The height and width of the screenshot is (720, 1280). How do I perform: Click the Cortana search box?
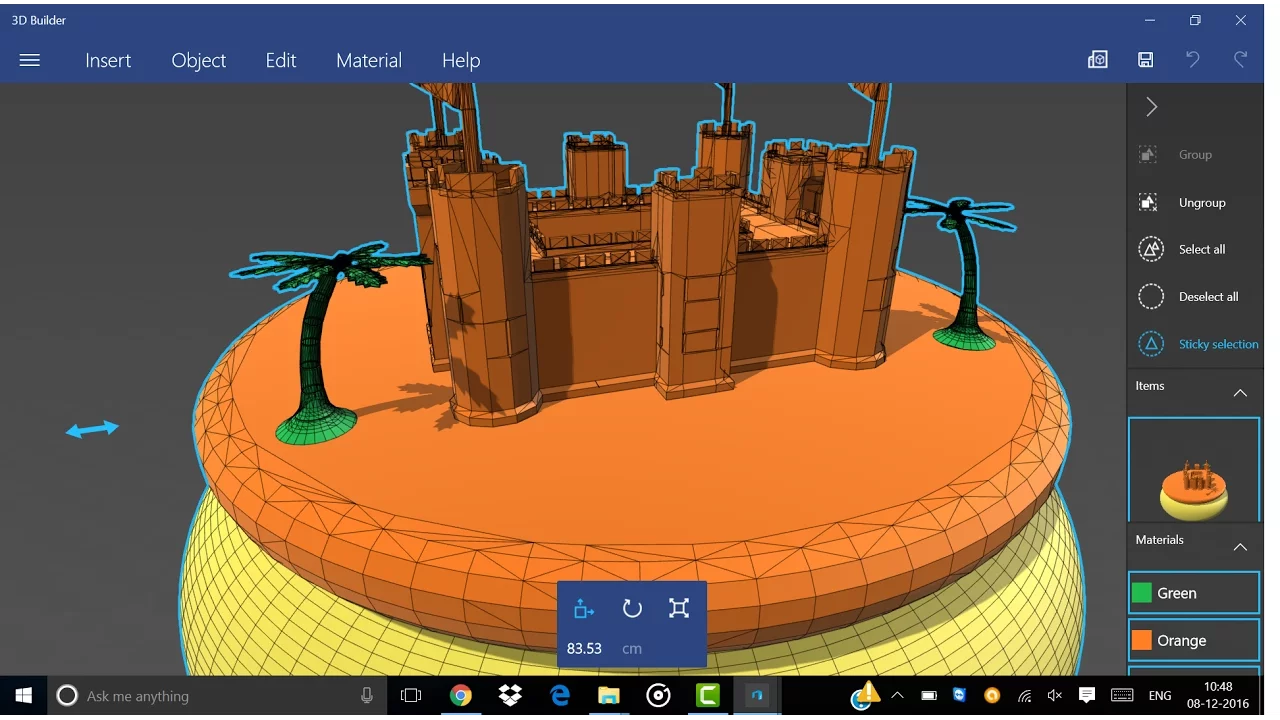(x=216, y=696)
